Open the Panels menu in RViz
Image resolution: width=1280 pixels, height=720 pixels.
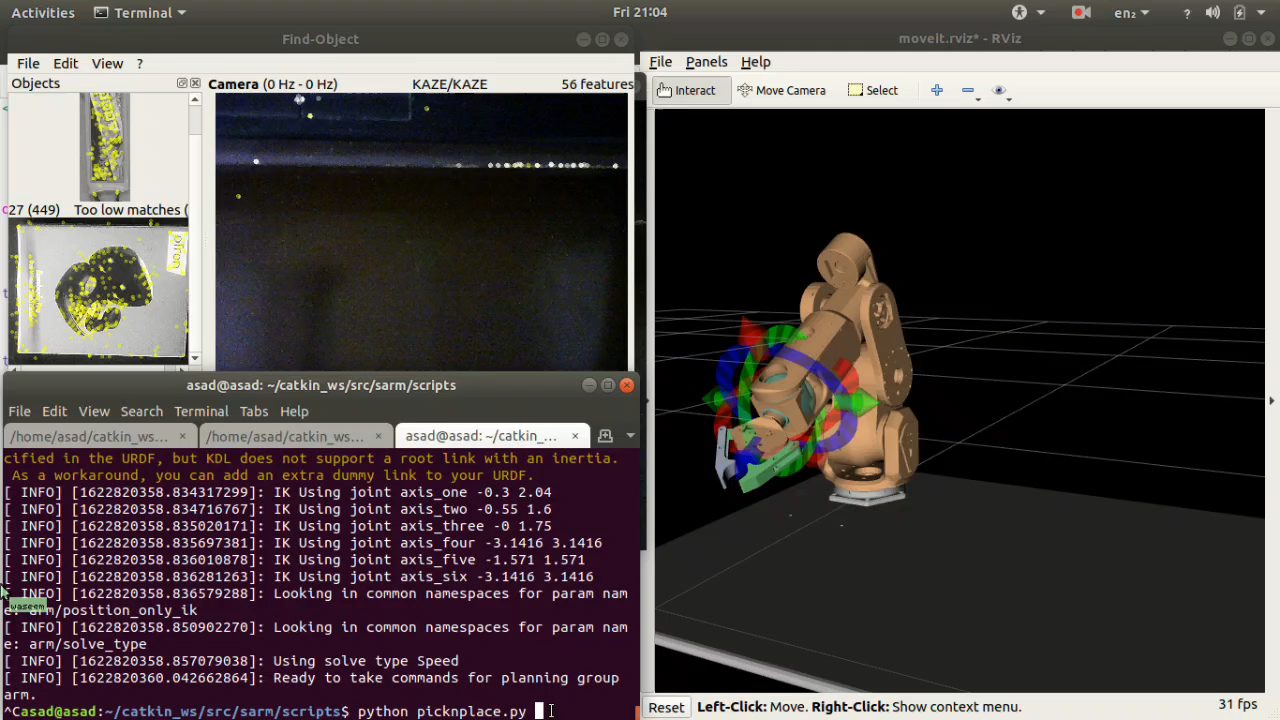[706, 62]
